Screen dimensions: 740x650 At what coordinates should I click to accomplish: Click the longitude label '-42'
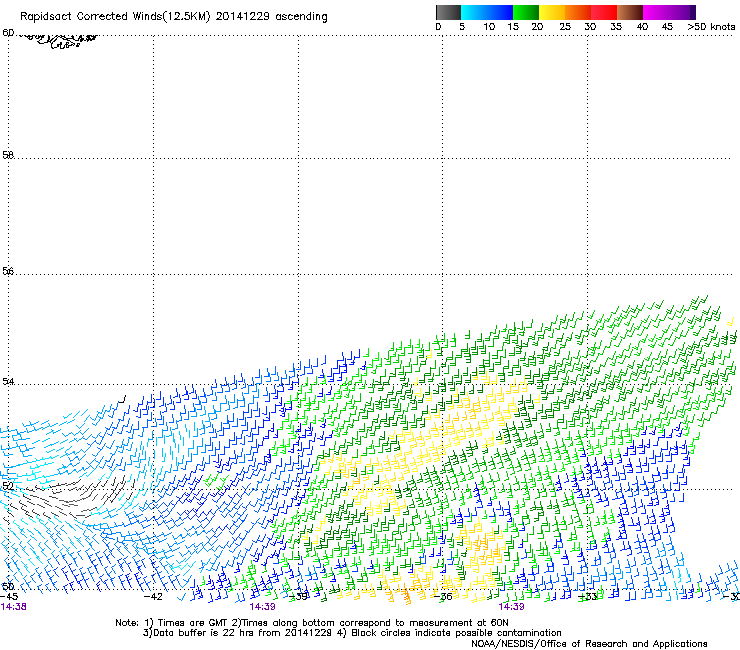tap(153, 597)
